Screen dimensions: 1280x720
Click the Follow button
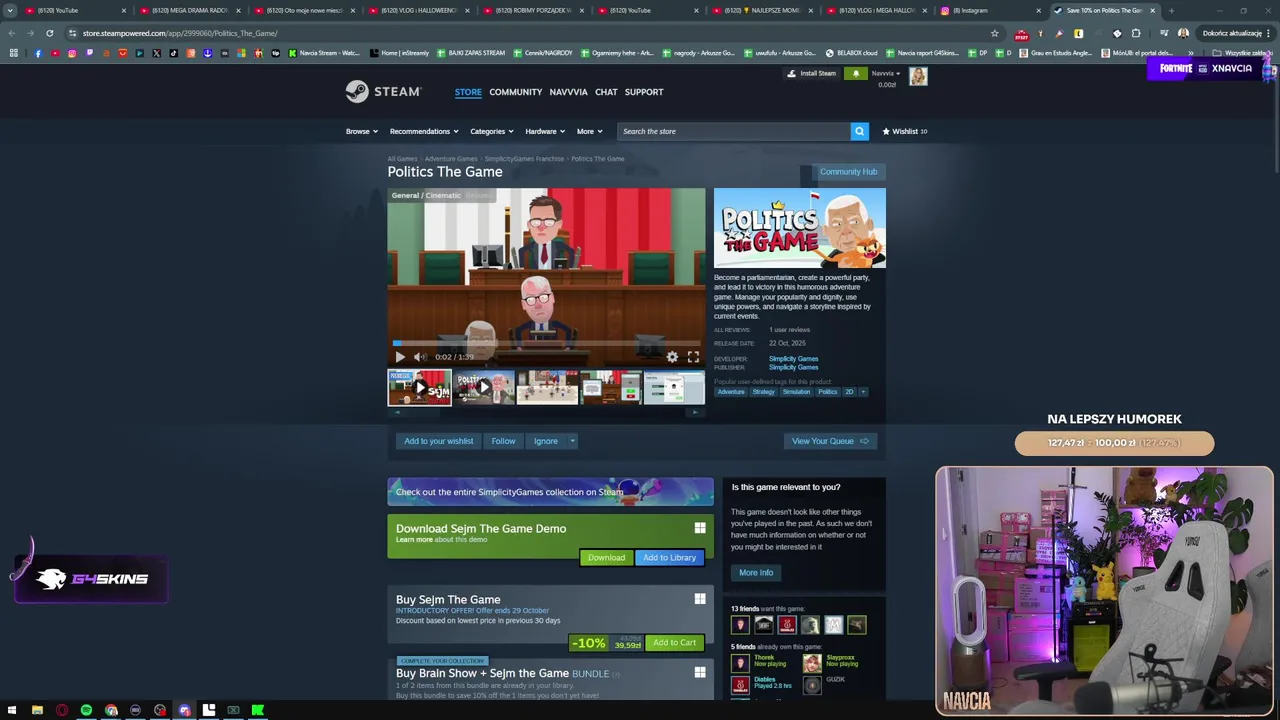pos(503,441)
